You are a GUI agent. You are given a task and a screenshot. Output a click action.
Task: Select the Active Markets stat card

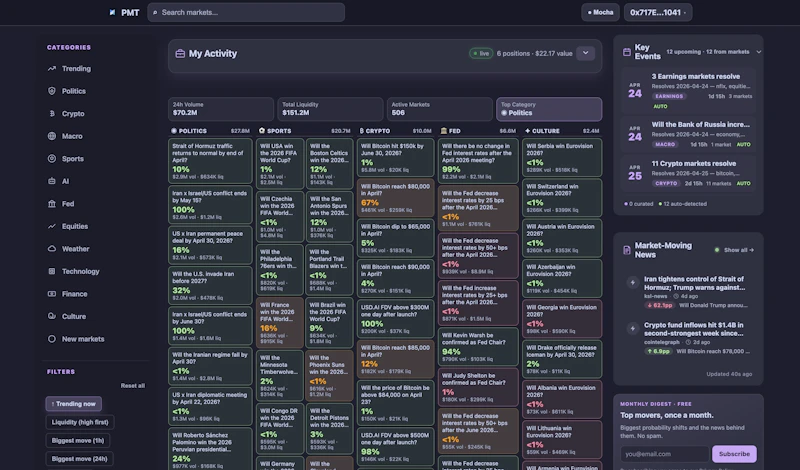[439, 109]
